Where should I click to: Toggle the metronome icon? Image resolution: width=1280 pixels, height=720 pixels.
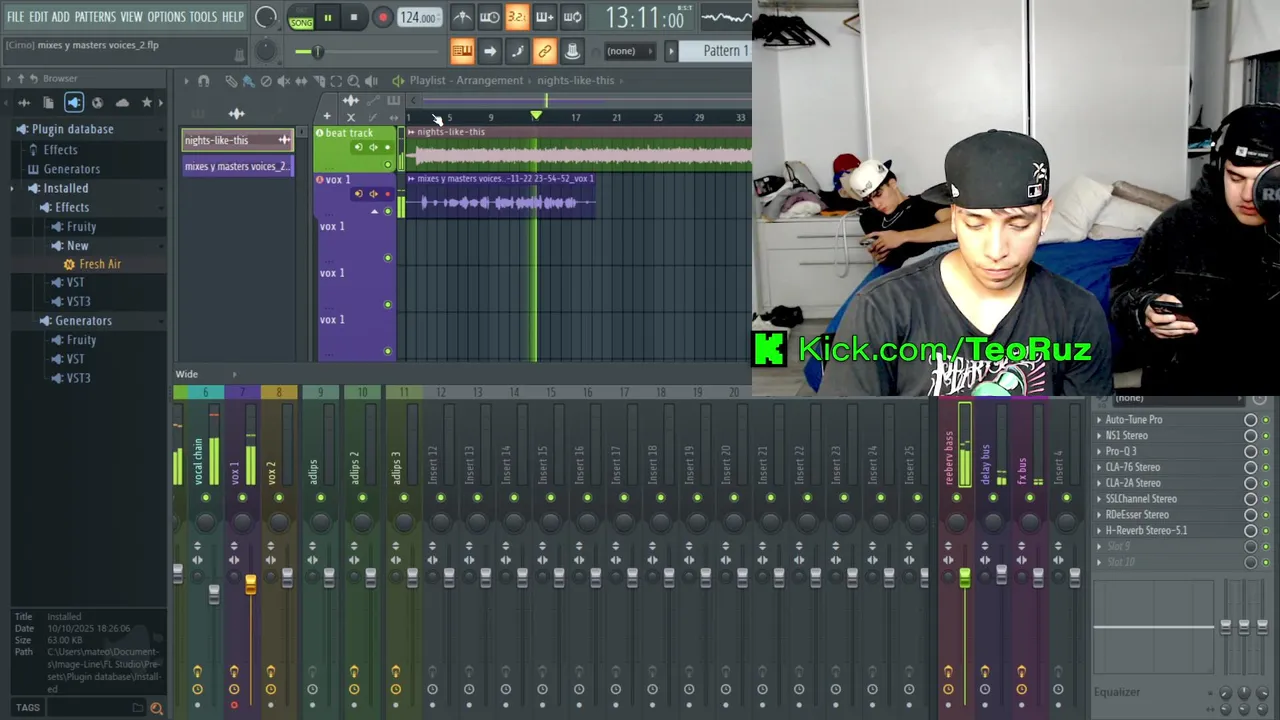point(462,17)
